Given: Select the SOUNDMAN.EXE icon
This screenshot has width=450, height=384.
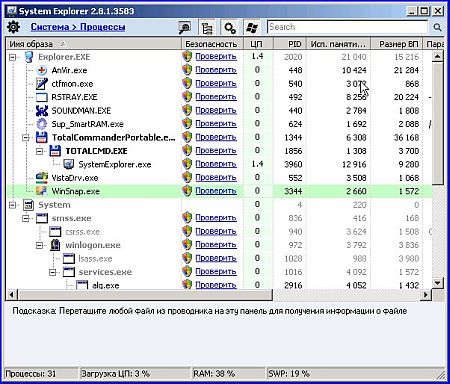Looking at the screenshot, I should point(42,111).
